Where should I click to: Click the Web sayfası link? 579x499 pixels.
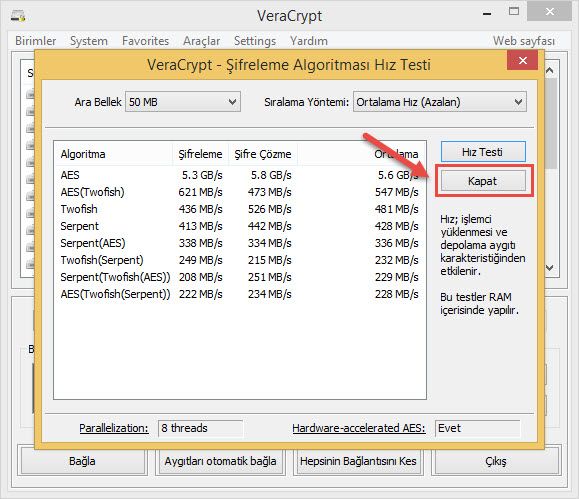pyautogui.click(x=524, y=41)
